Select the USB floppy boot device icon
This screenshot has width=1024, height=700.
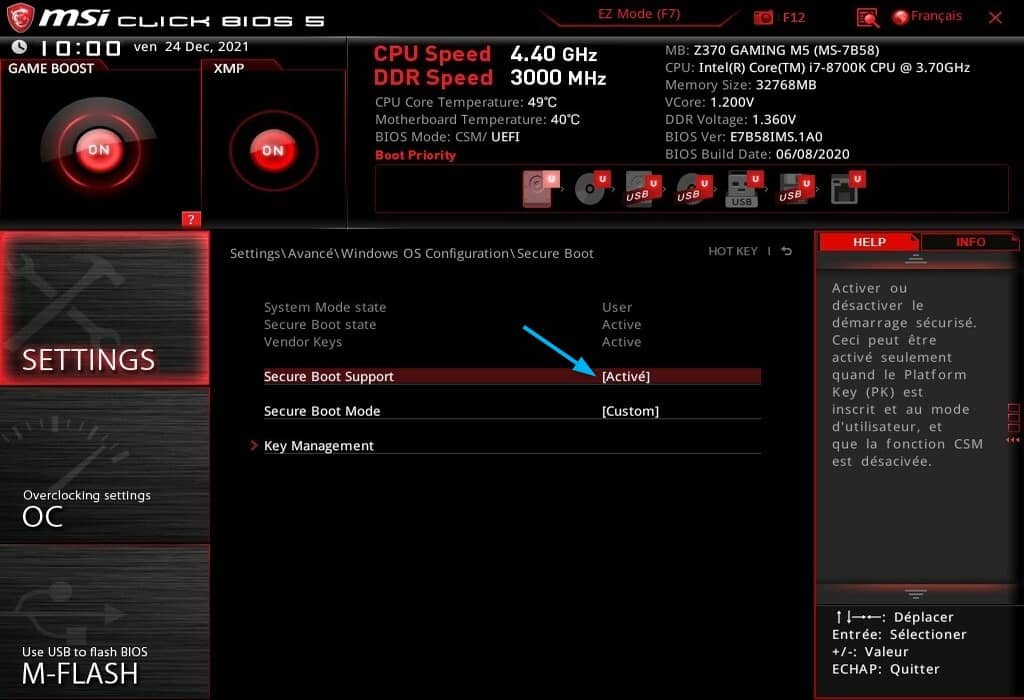795,189
